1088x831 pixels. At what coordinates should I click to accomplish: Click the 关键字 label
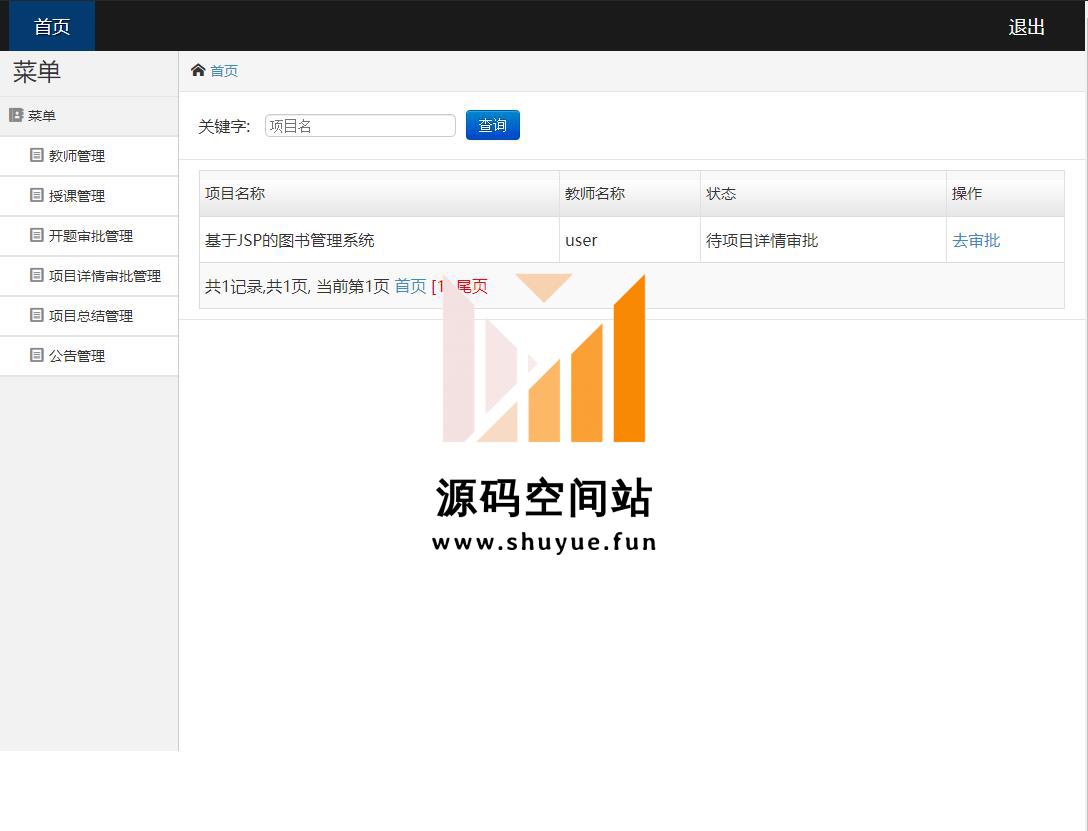pos(224,126)
